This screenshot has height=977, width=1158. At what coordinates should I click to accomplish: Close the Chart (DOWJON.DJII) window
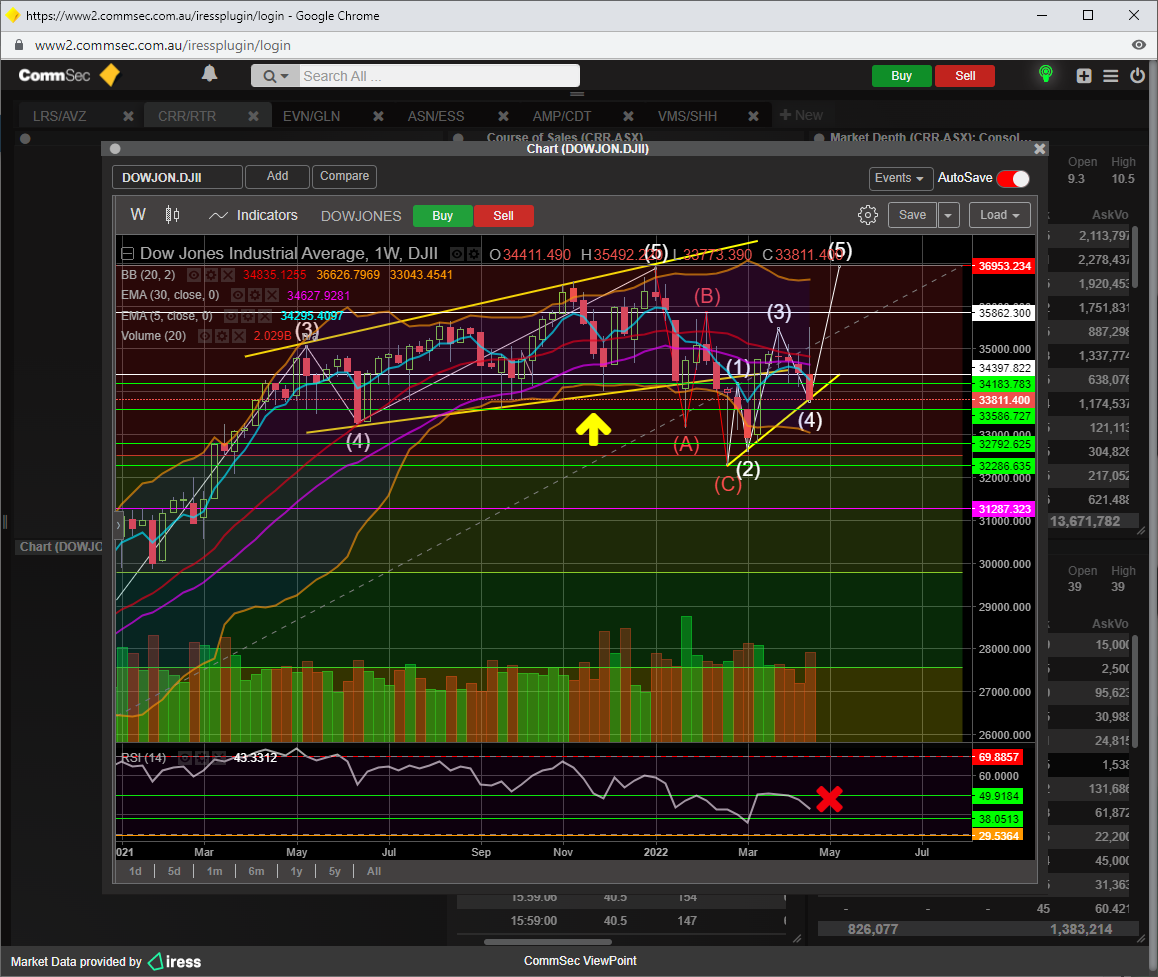pos(1039,148)
